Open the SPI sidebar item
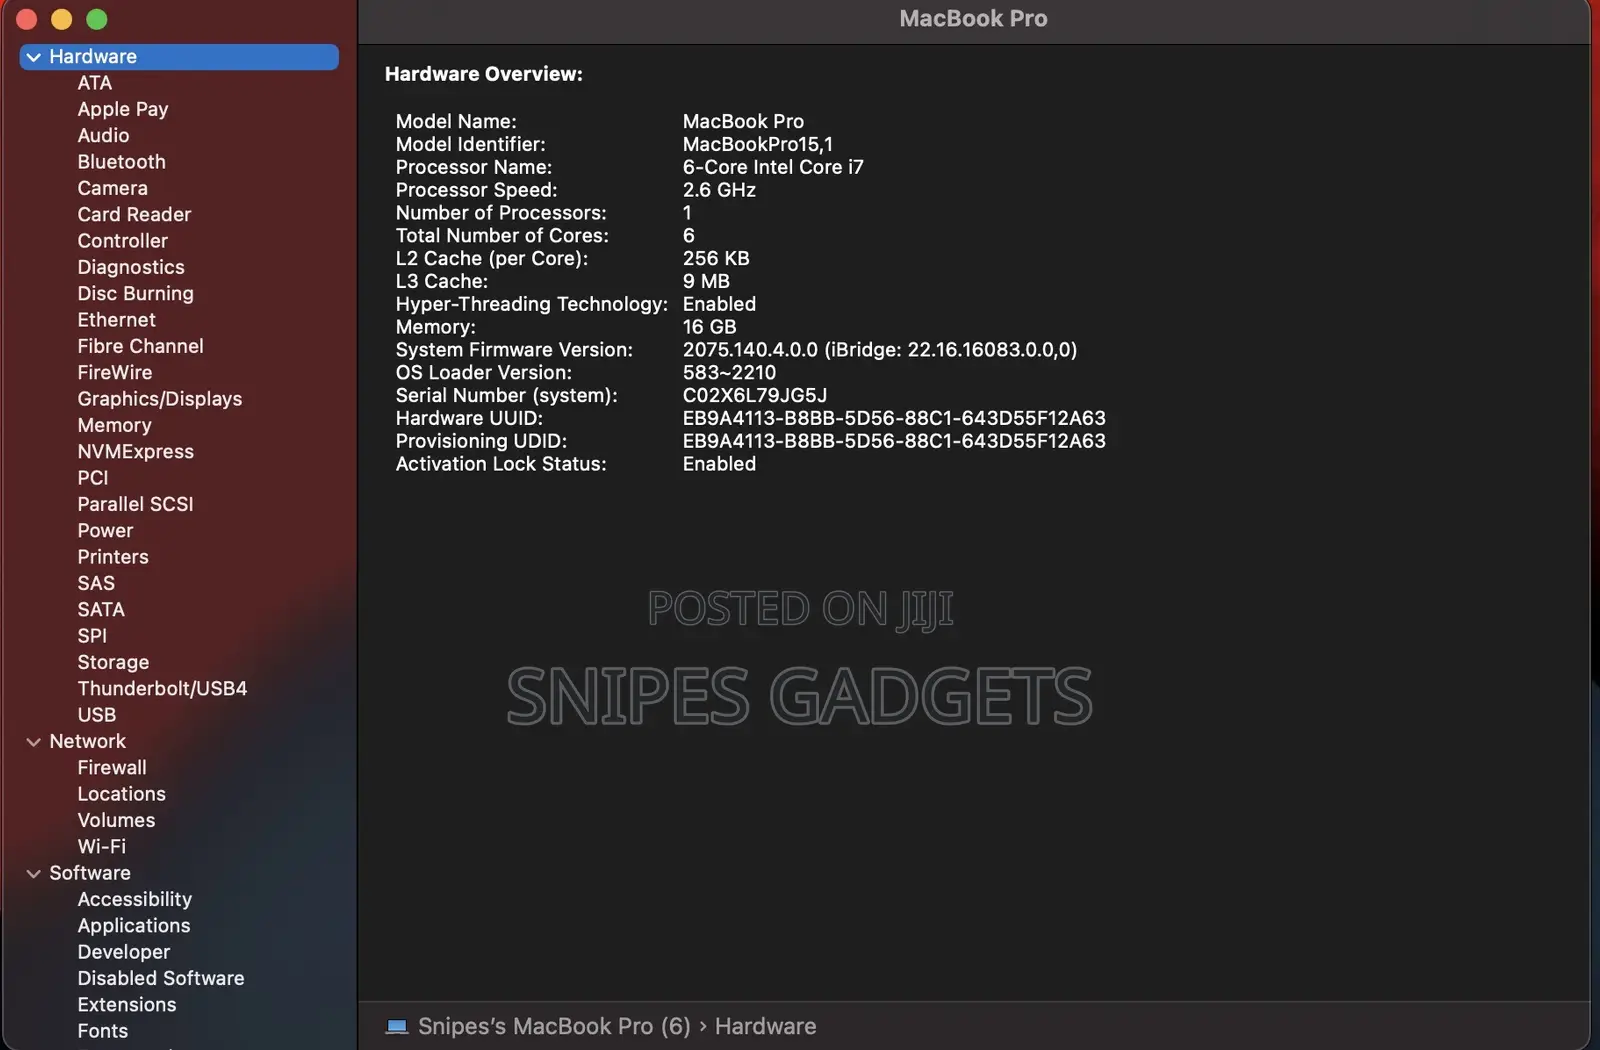Screen dimensions: 1600x1050 point(92,636)
